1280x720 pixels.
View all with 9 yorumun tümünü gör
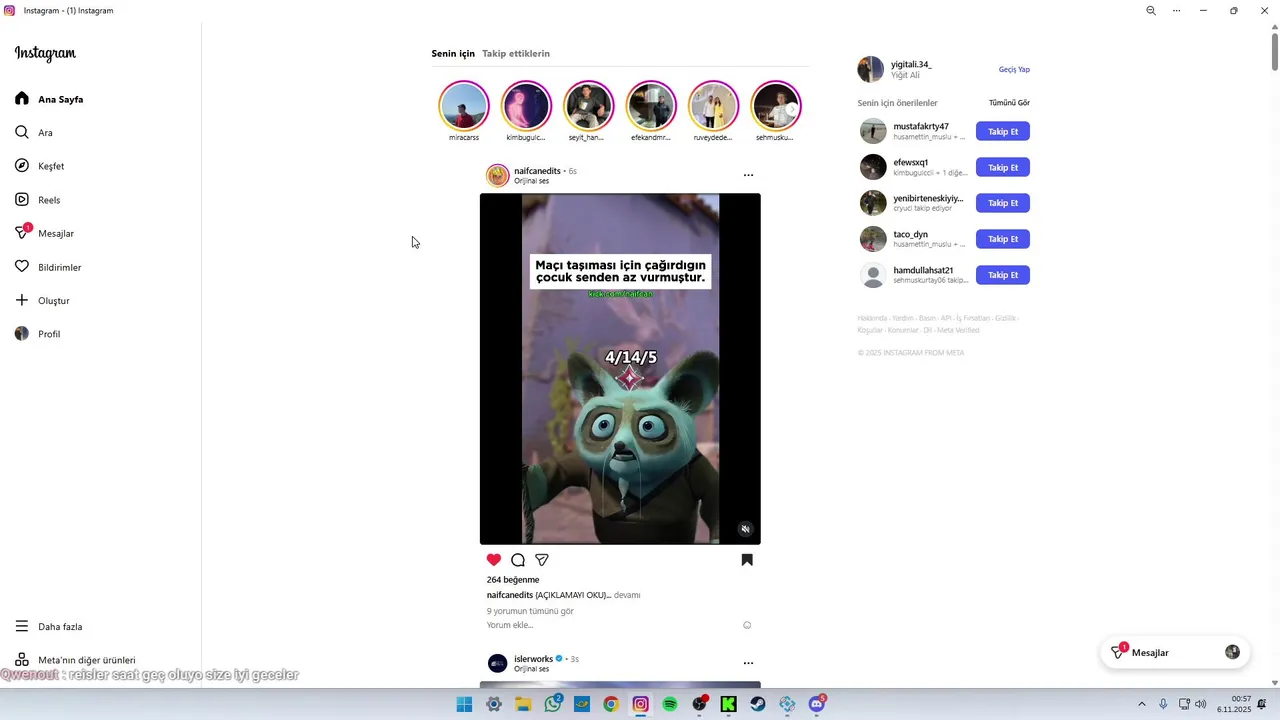pos(530,611)
